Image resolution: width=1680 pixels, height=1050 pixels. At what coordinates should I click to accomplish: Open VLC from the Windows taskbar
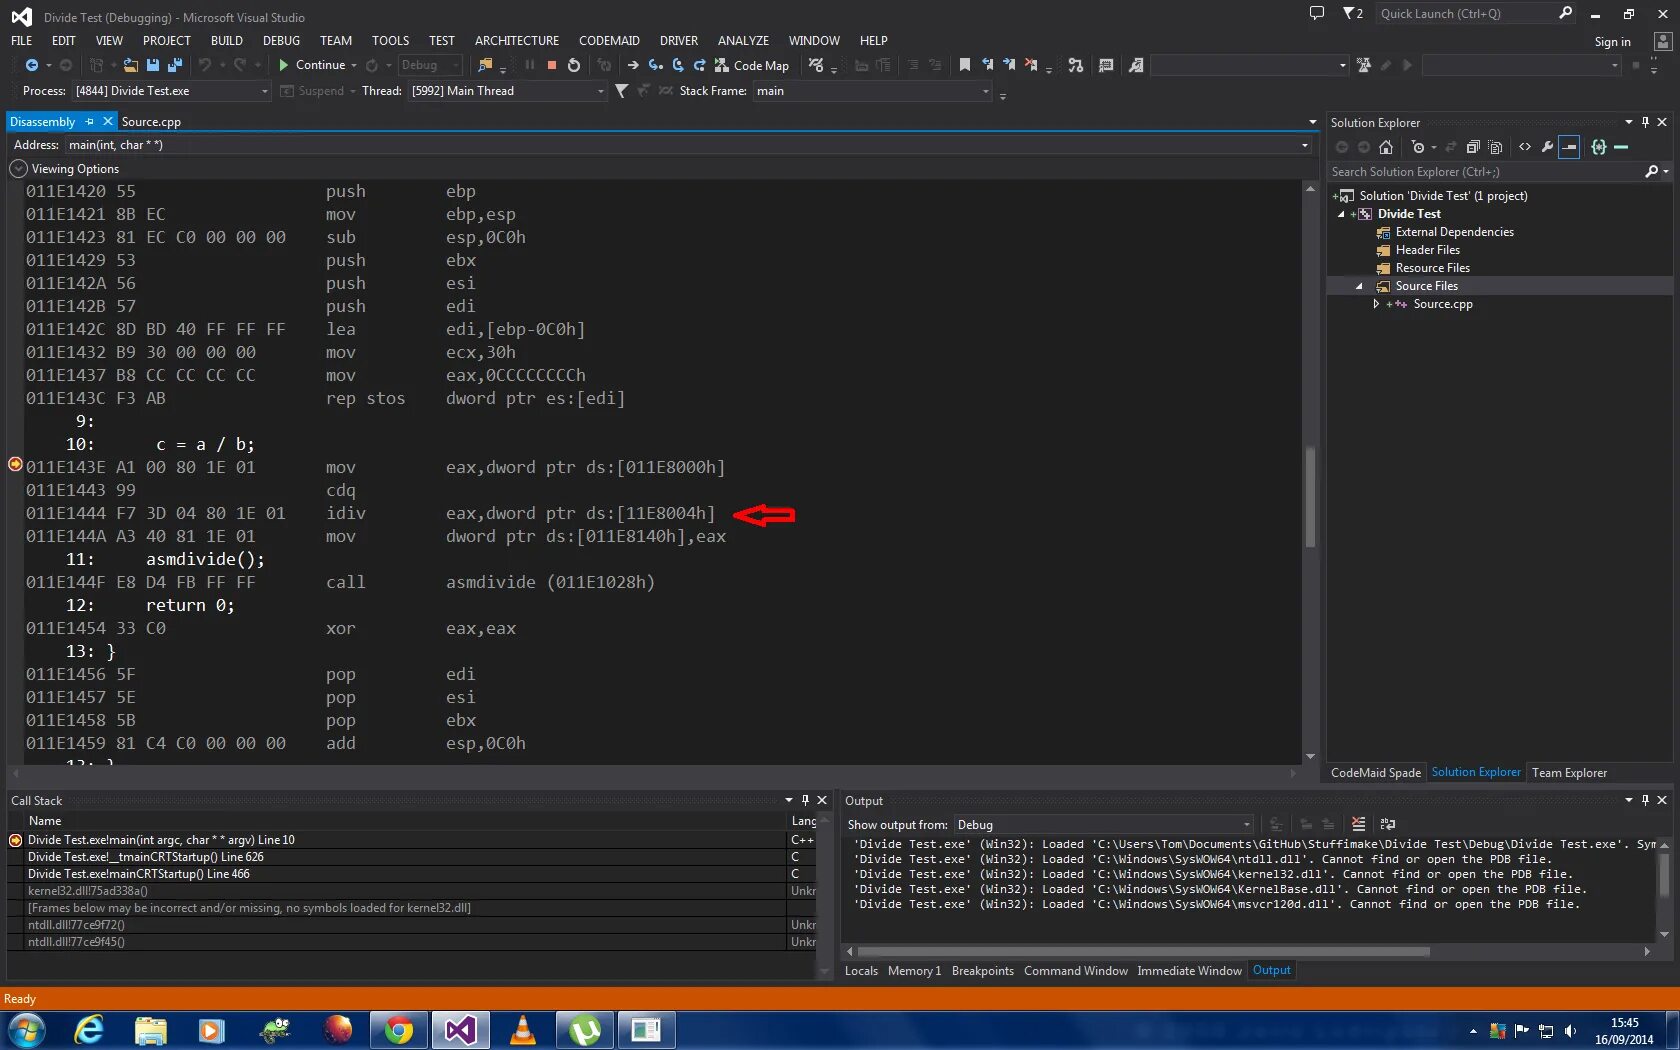coord(522,1030)
